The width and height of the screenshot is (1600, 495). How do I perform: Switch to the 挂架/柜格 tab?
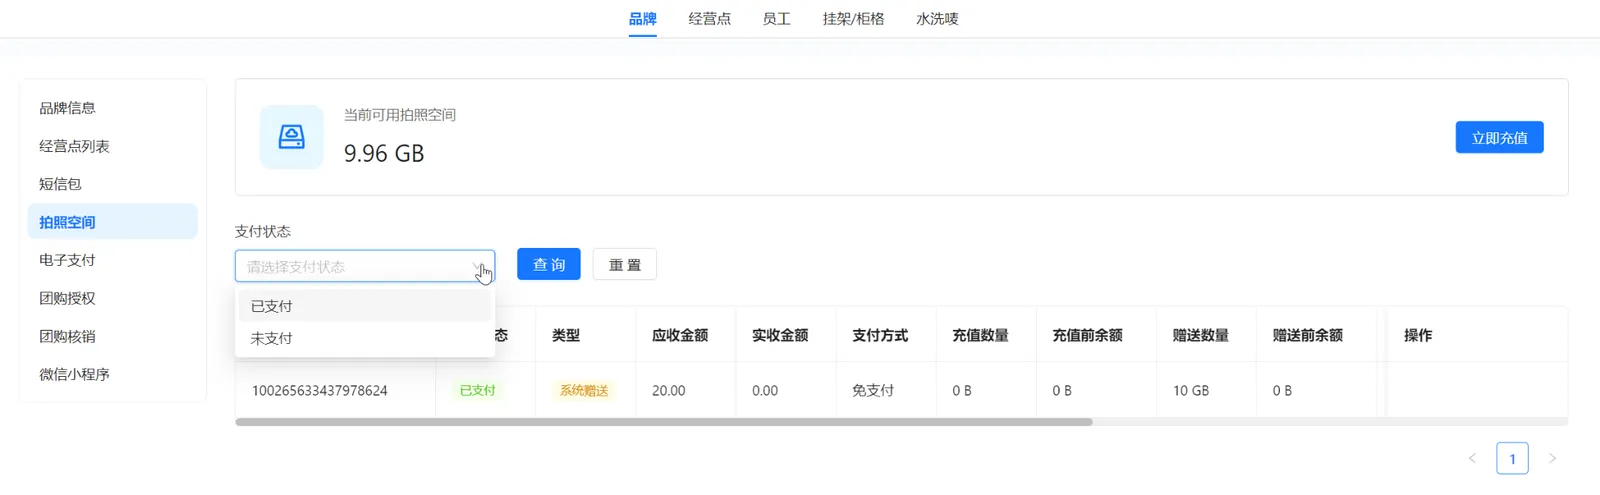coord(853,18)
